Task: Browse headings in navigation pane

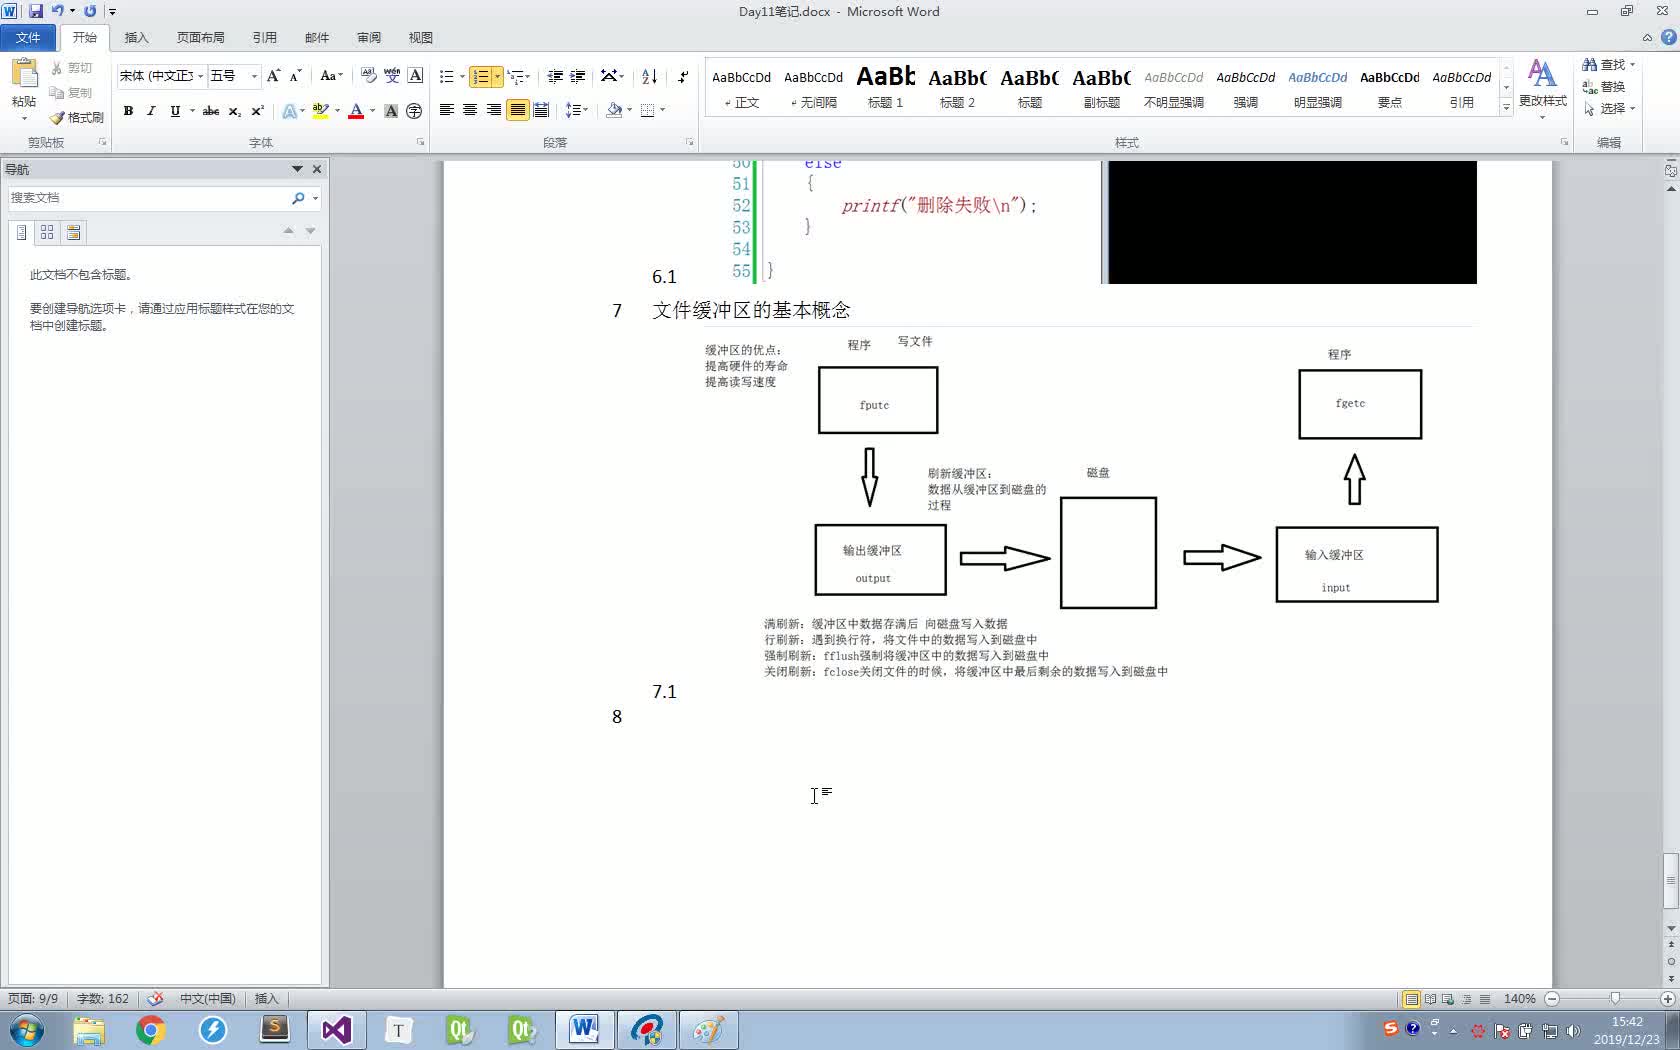Action: coord(21,232)
